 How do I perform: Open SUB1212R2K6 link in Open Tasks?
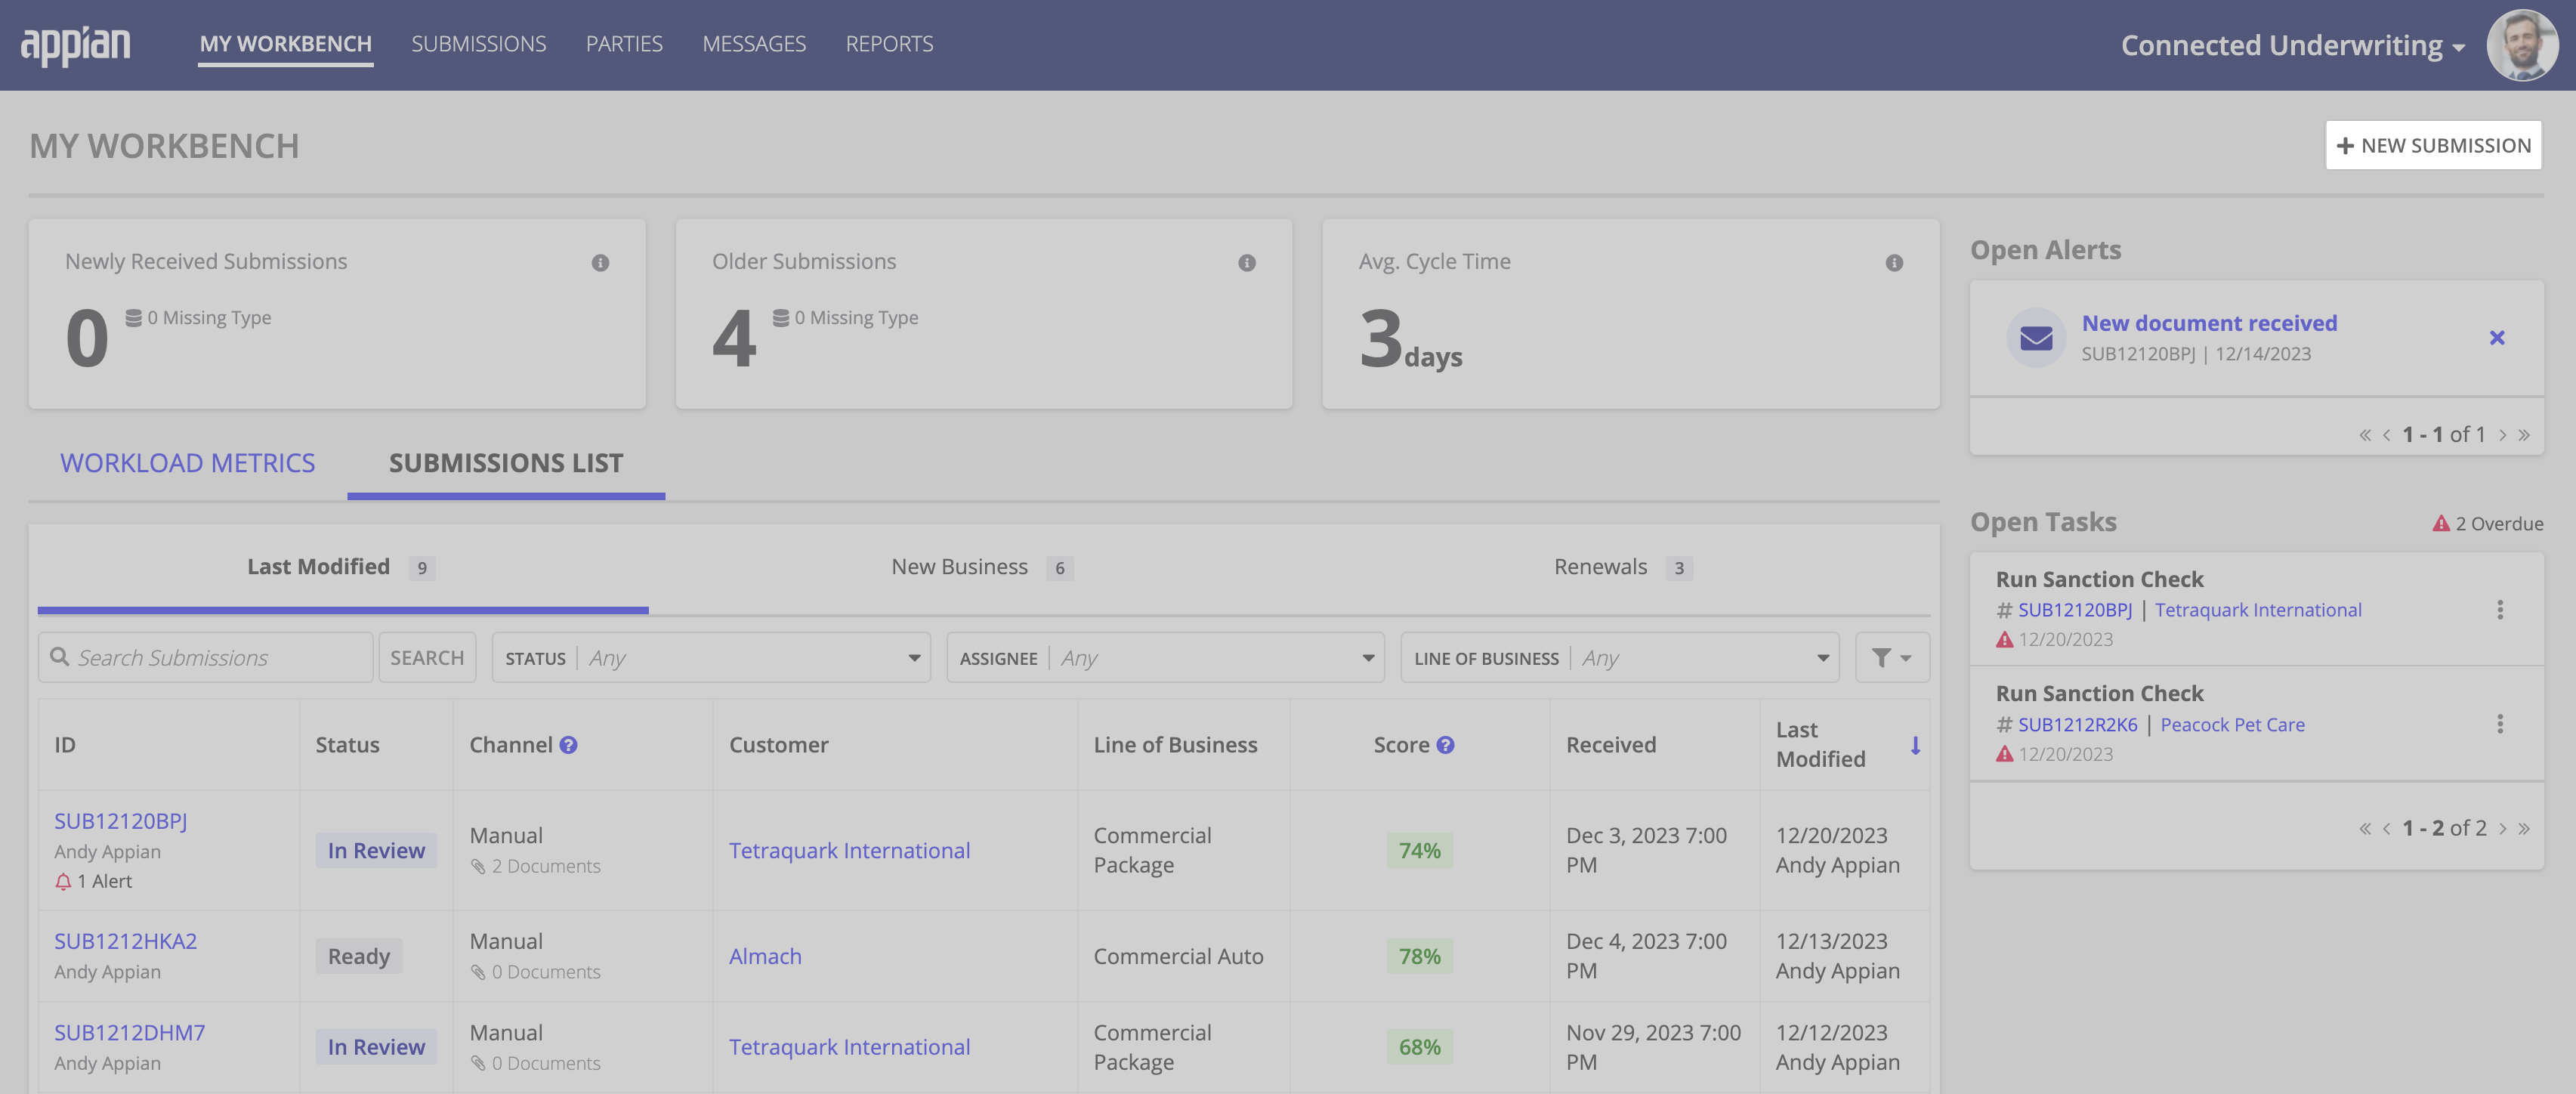(2077, 725)
